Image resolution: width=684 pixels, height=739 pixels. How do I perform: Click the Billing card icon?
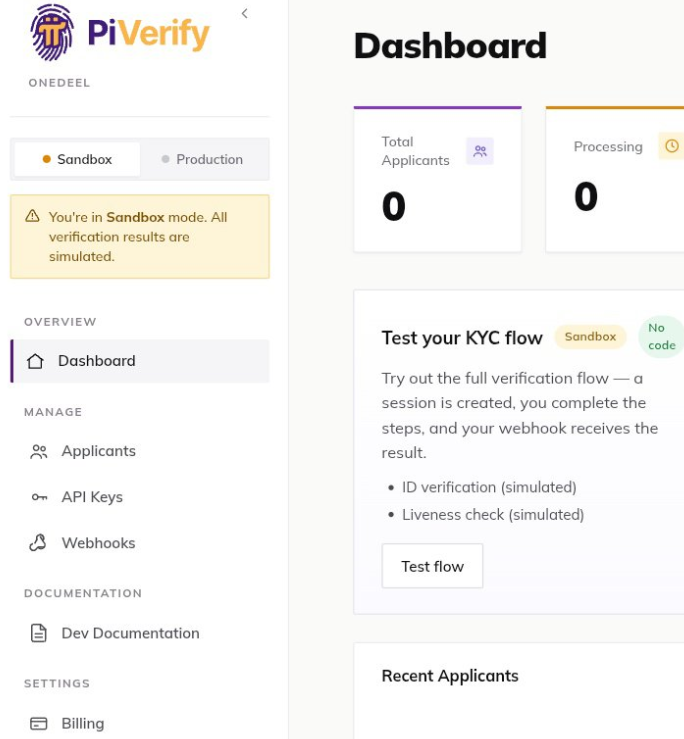(x=39, y=723)
